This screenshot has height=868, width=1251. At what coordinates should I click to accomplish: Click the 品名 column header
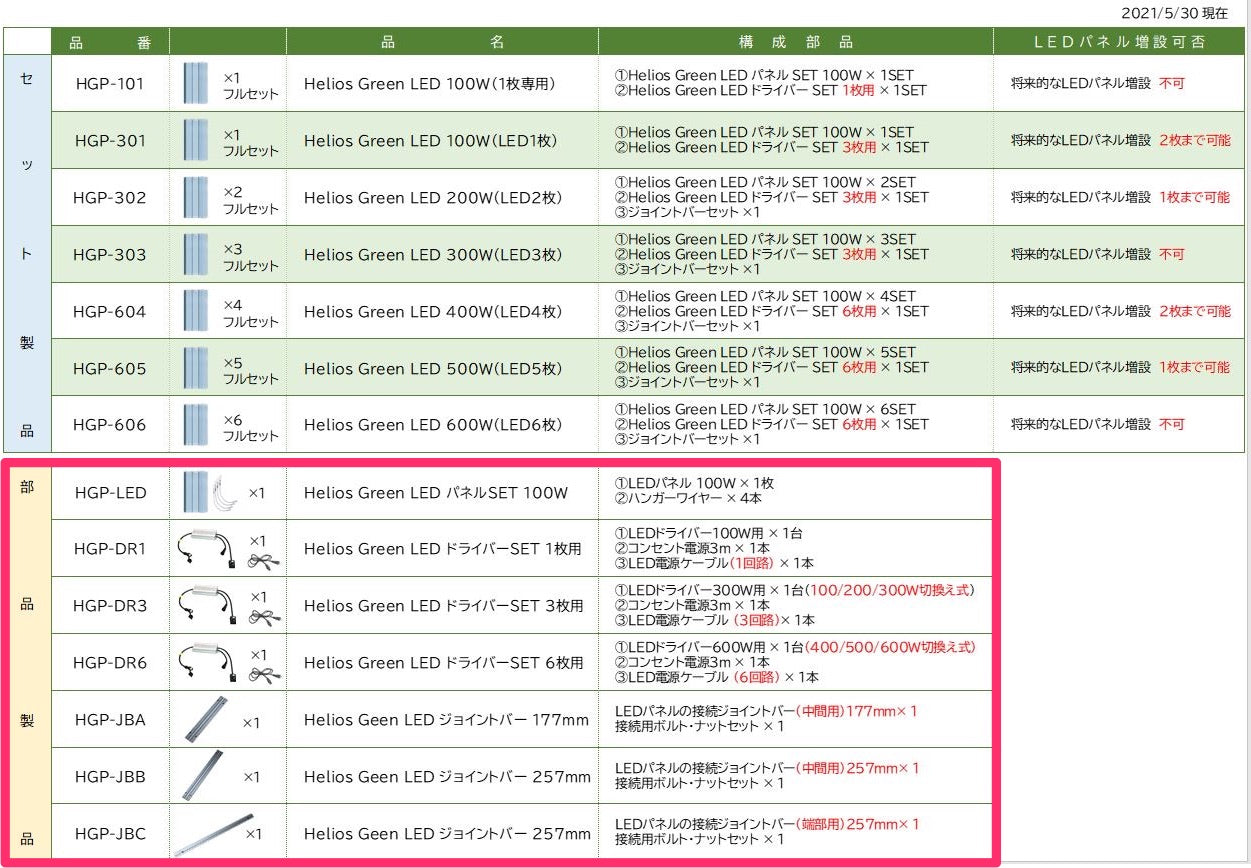pyautogui.click(x=442, y=42)
